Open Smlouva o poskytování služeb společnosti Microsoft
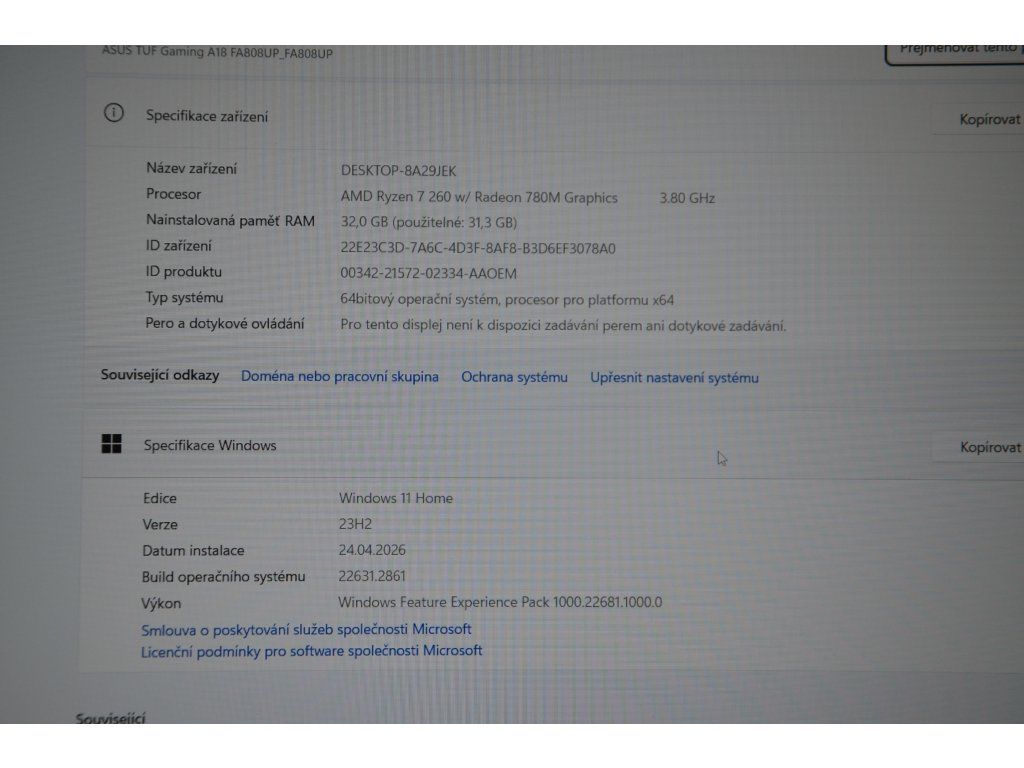 (306, 630)
